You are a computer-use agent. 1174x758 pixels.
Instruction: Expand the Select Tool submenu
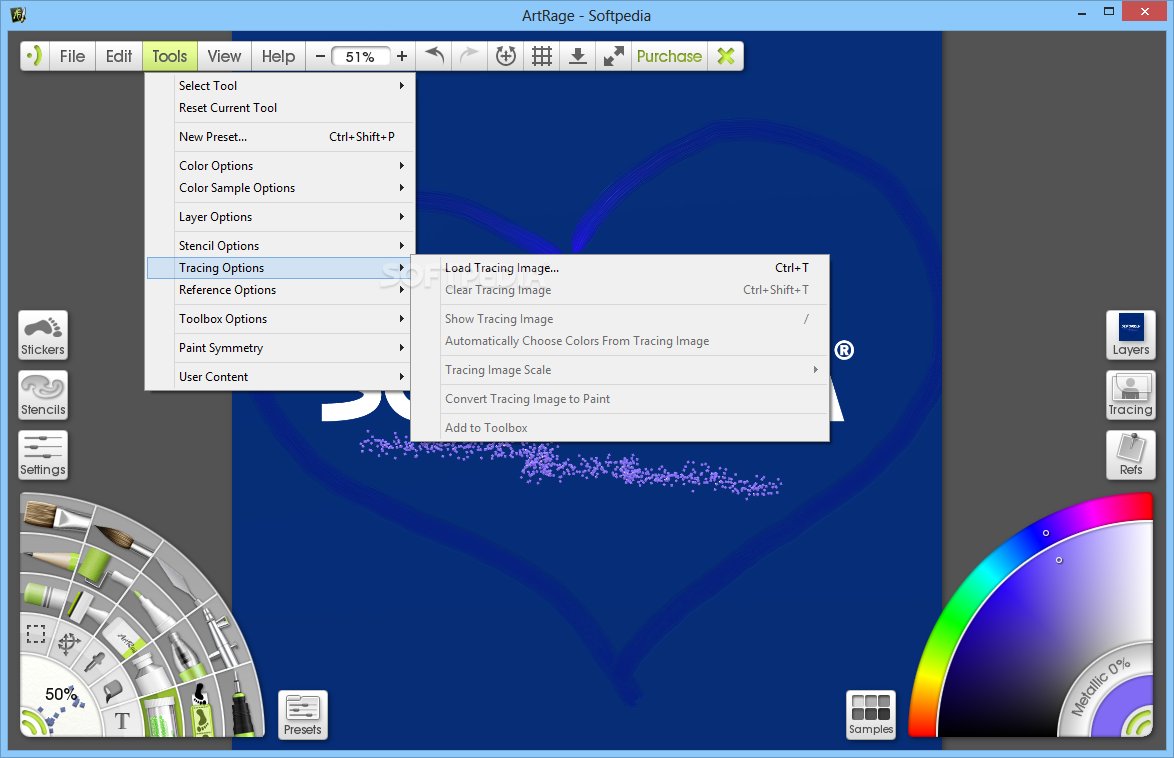(x=280, y=85)
